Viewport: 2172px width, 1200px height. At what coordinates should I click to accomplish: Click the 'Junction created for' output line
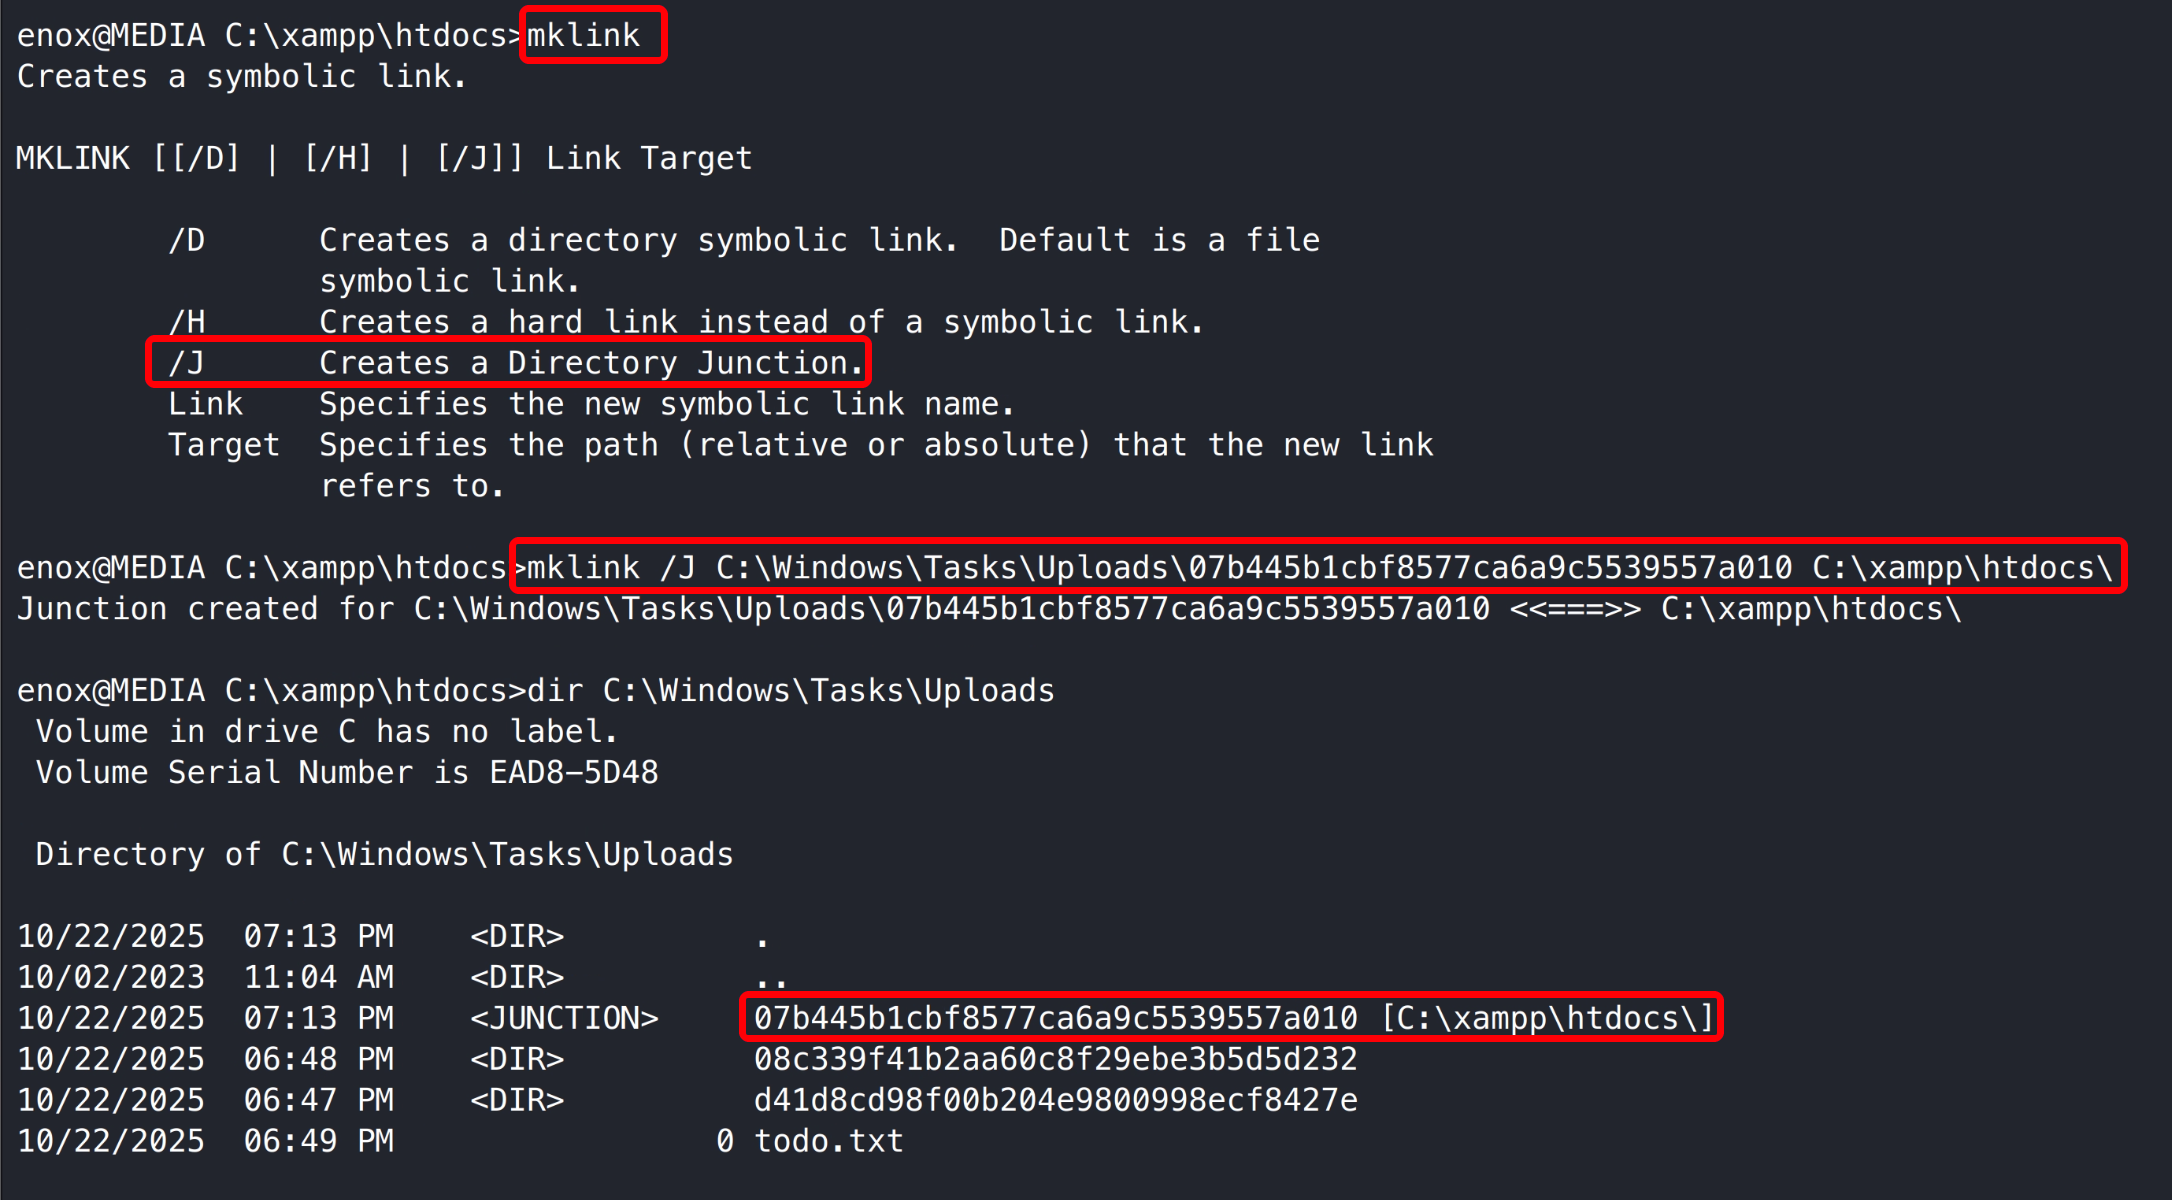tap(988, 609)
